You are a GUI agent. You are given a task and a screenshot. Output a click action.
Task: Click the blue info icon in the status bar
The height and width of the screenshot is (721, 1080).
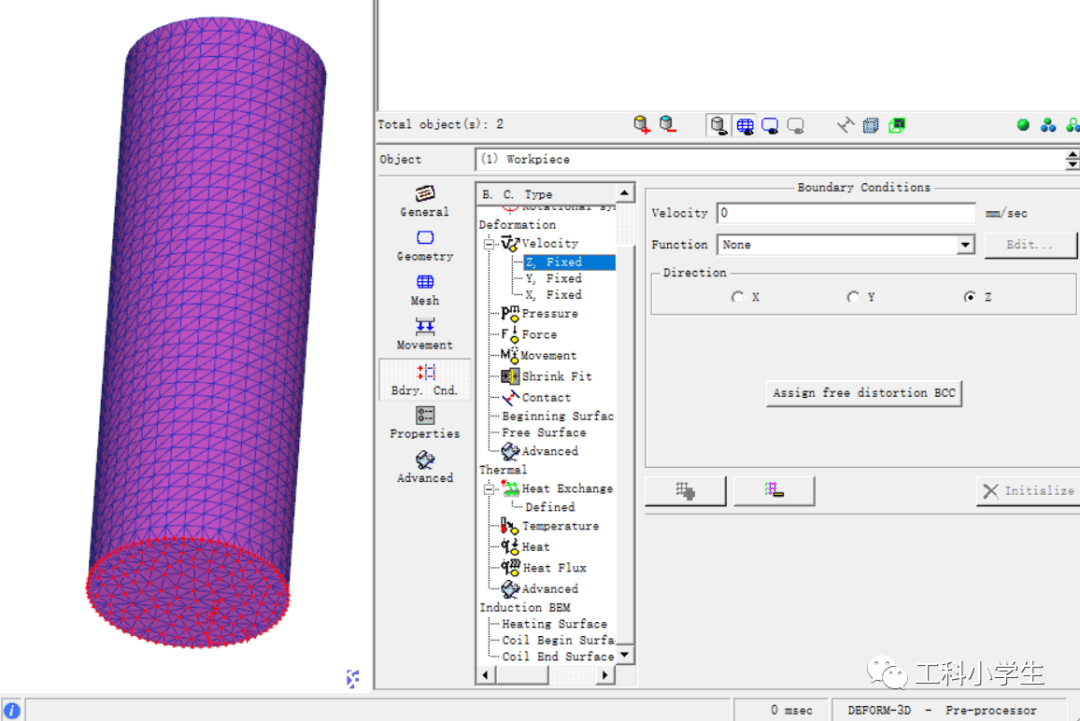pyautogui.click(x=12, y=711)
